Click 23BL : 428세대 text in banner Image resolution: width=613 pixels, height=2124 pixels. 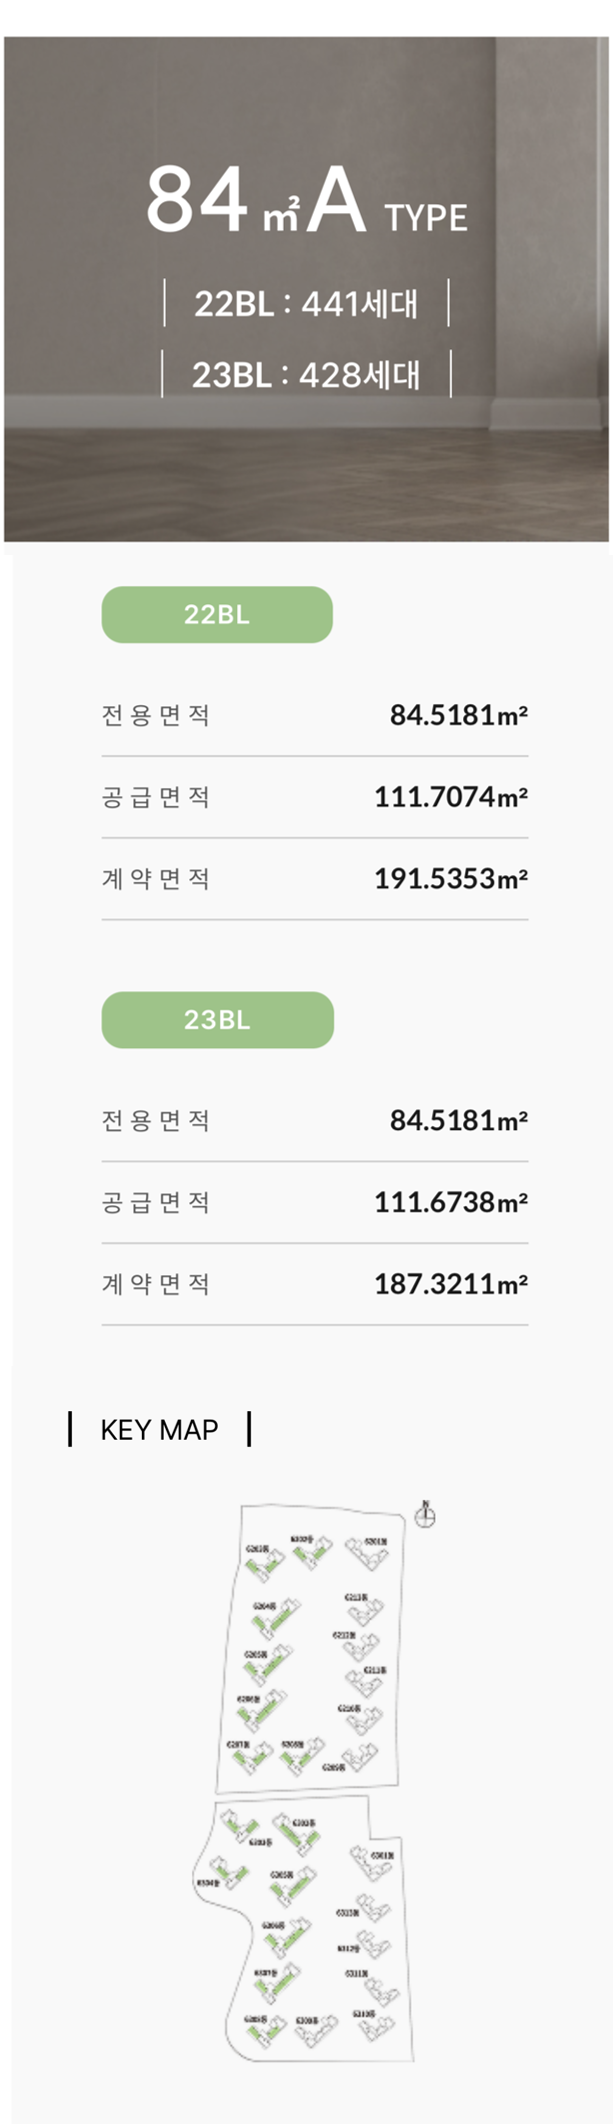[306, 375]
